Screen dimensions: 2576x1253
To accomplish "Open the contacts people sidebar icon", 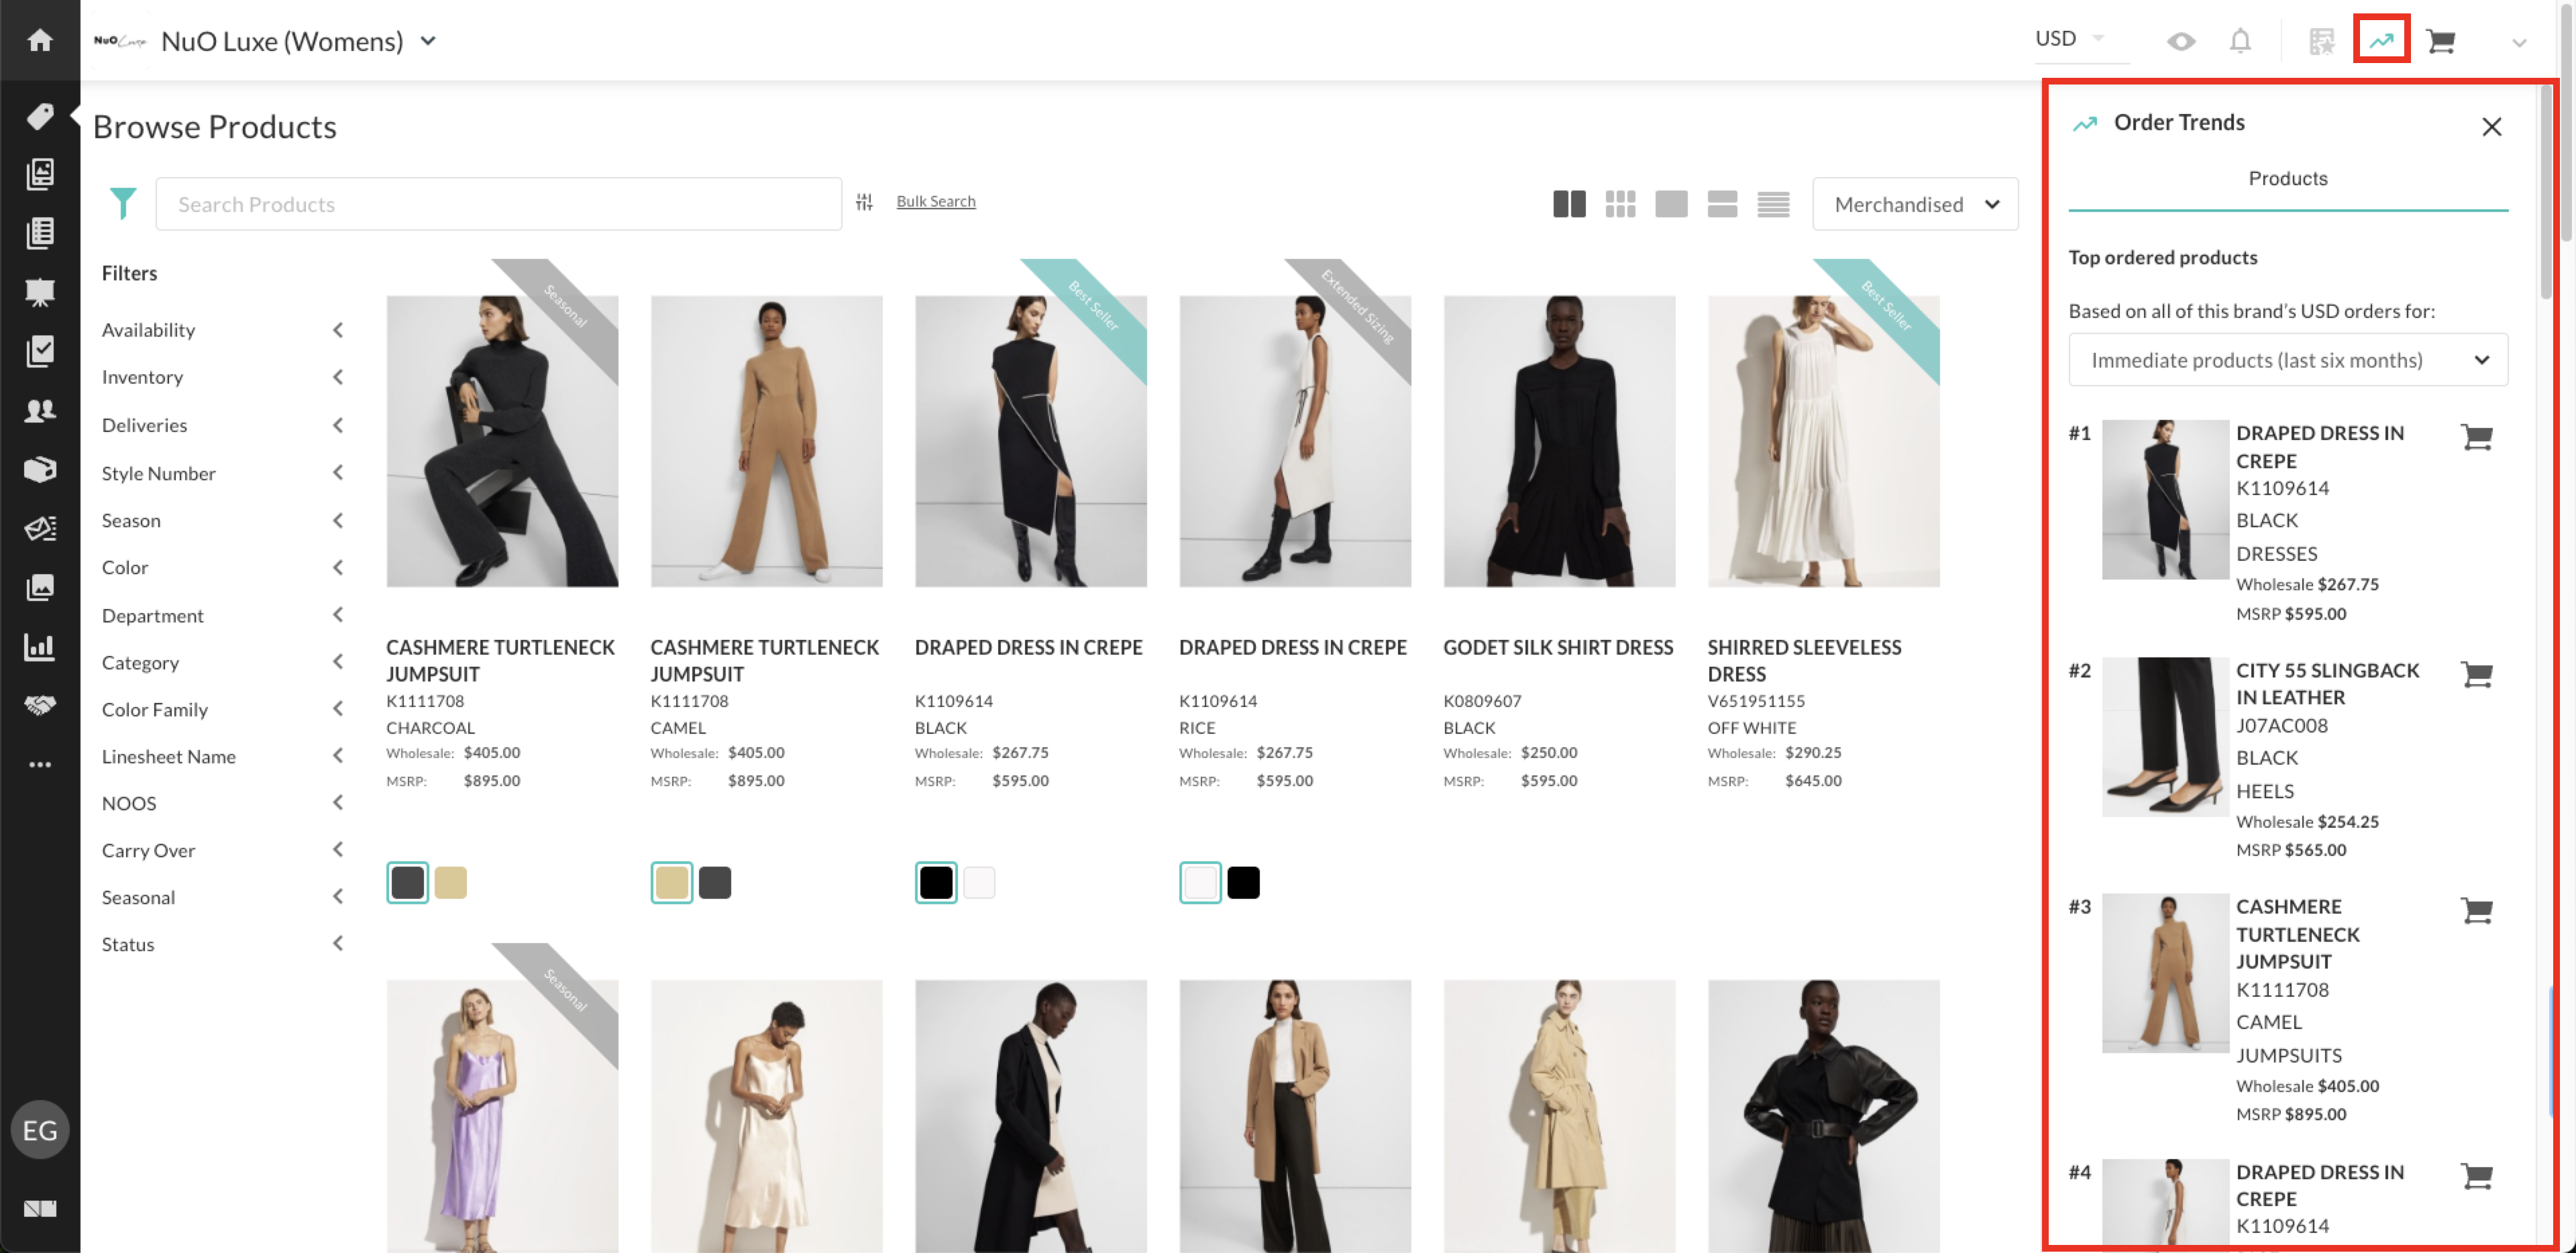I will (x=40, y=410).
